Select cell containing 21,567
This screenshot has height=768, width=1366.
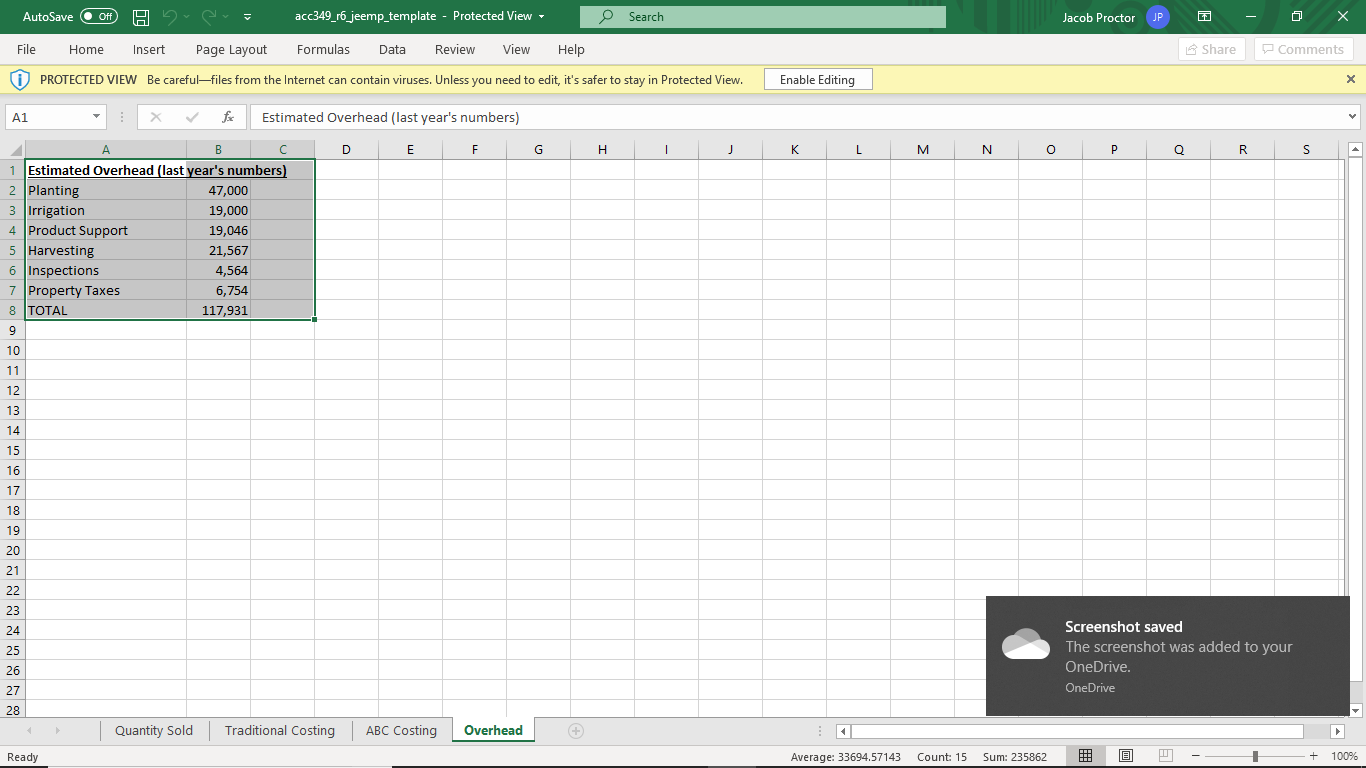pyautogui.click(x=218, y=250)
